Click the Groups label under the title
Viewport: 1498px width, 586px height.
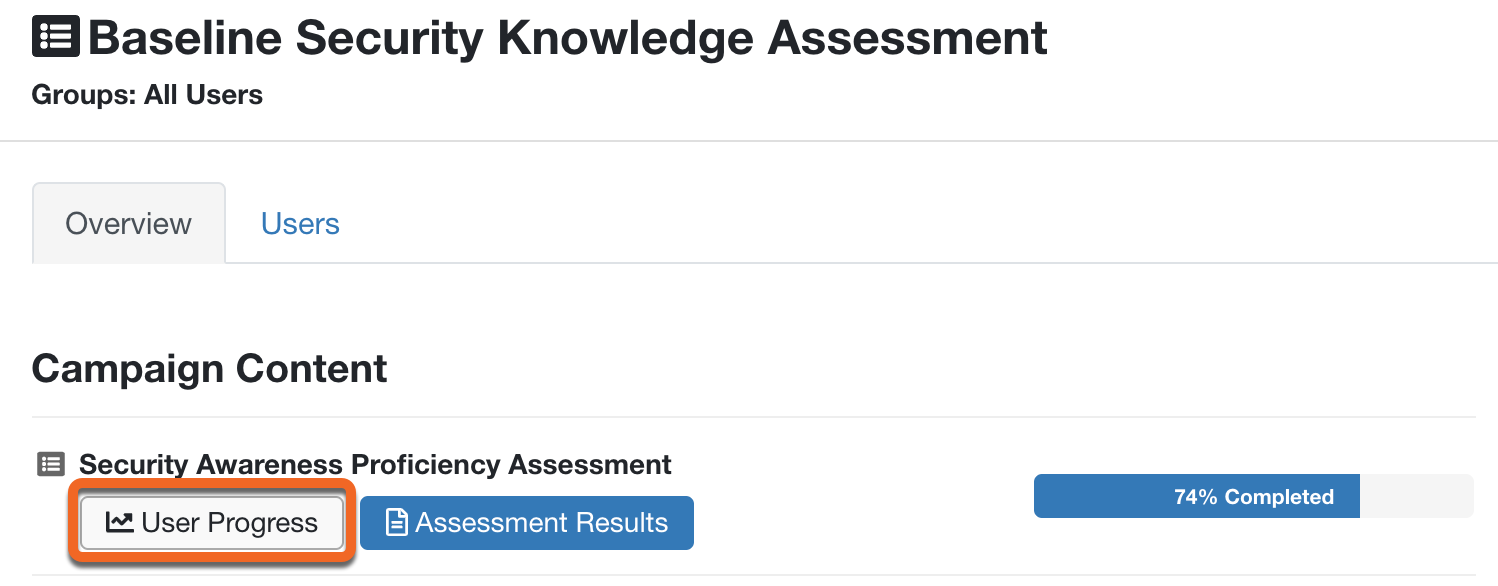(84, 96)
